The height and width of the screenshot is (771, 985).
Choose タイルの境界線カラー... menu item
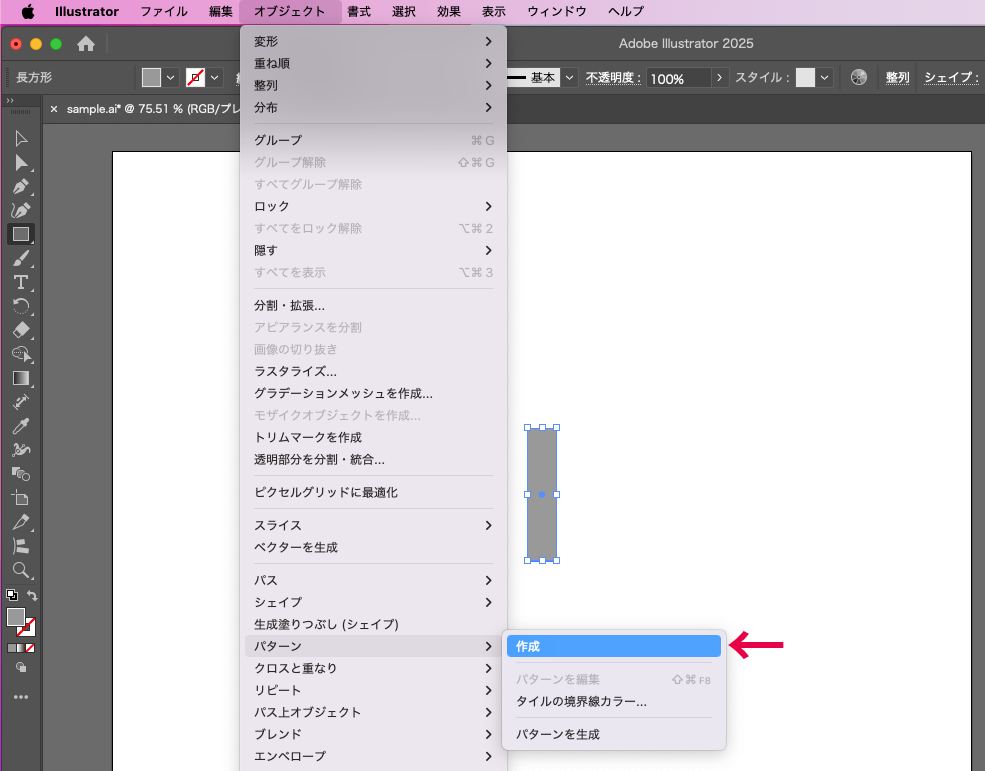(x=614, y=701)
